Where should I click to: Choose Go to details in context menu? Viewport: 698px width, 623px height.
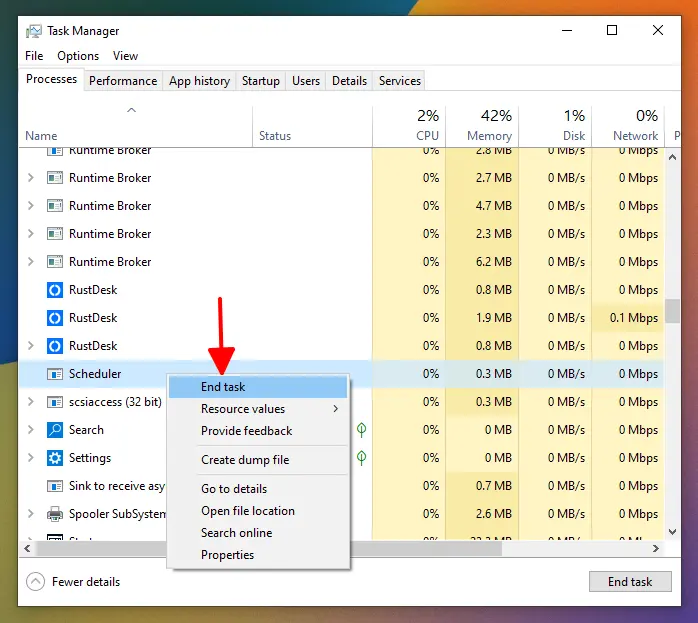(258, 489)
